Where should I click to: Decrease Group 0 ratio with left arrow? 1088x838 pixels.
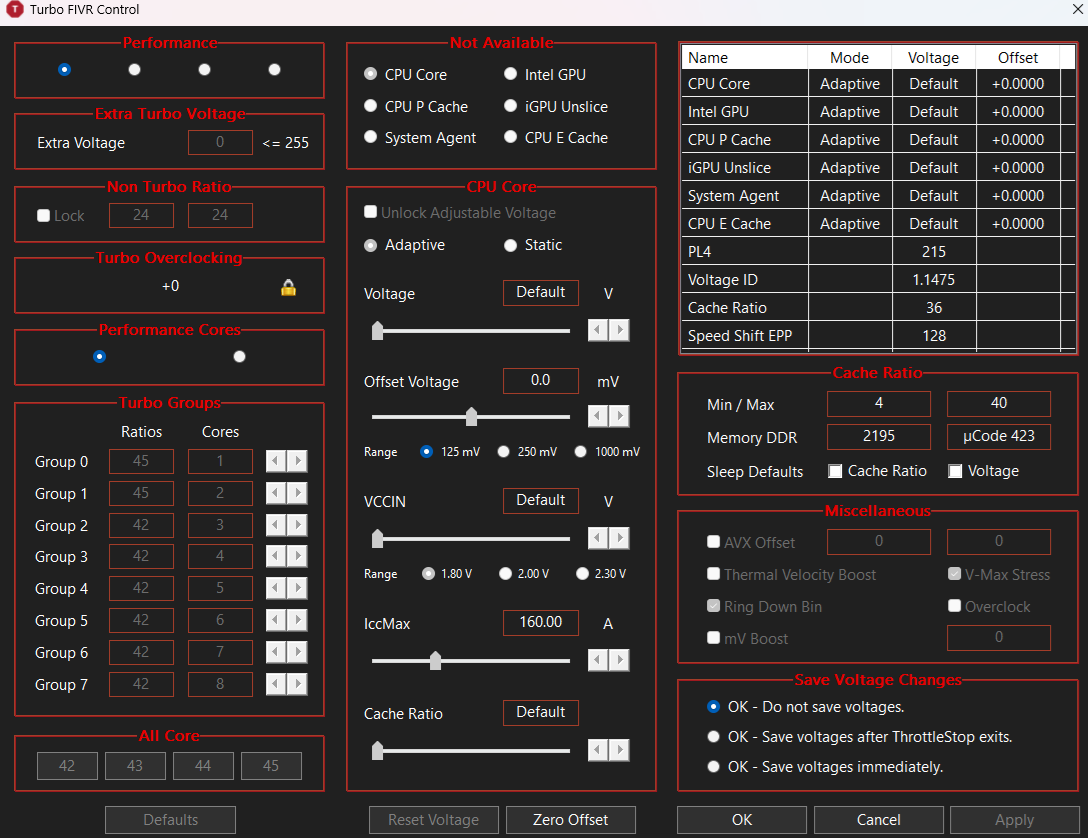(276, 461)
